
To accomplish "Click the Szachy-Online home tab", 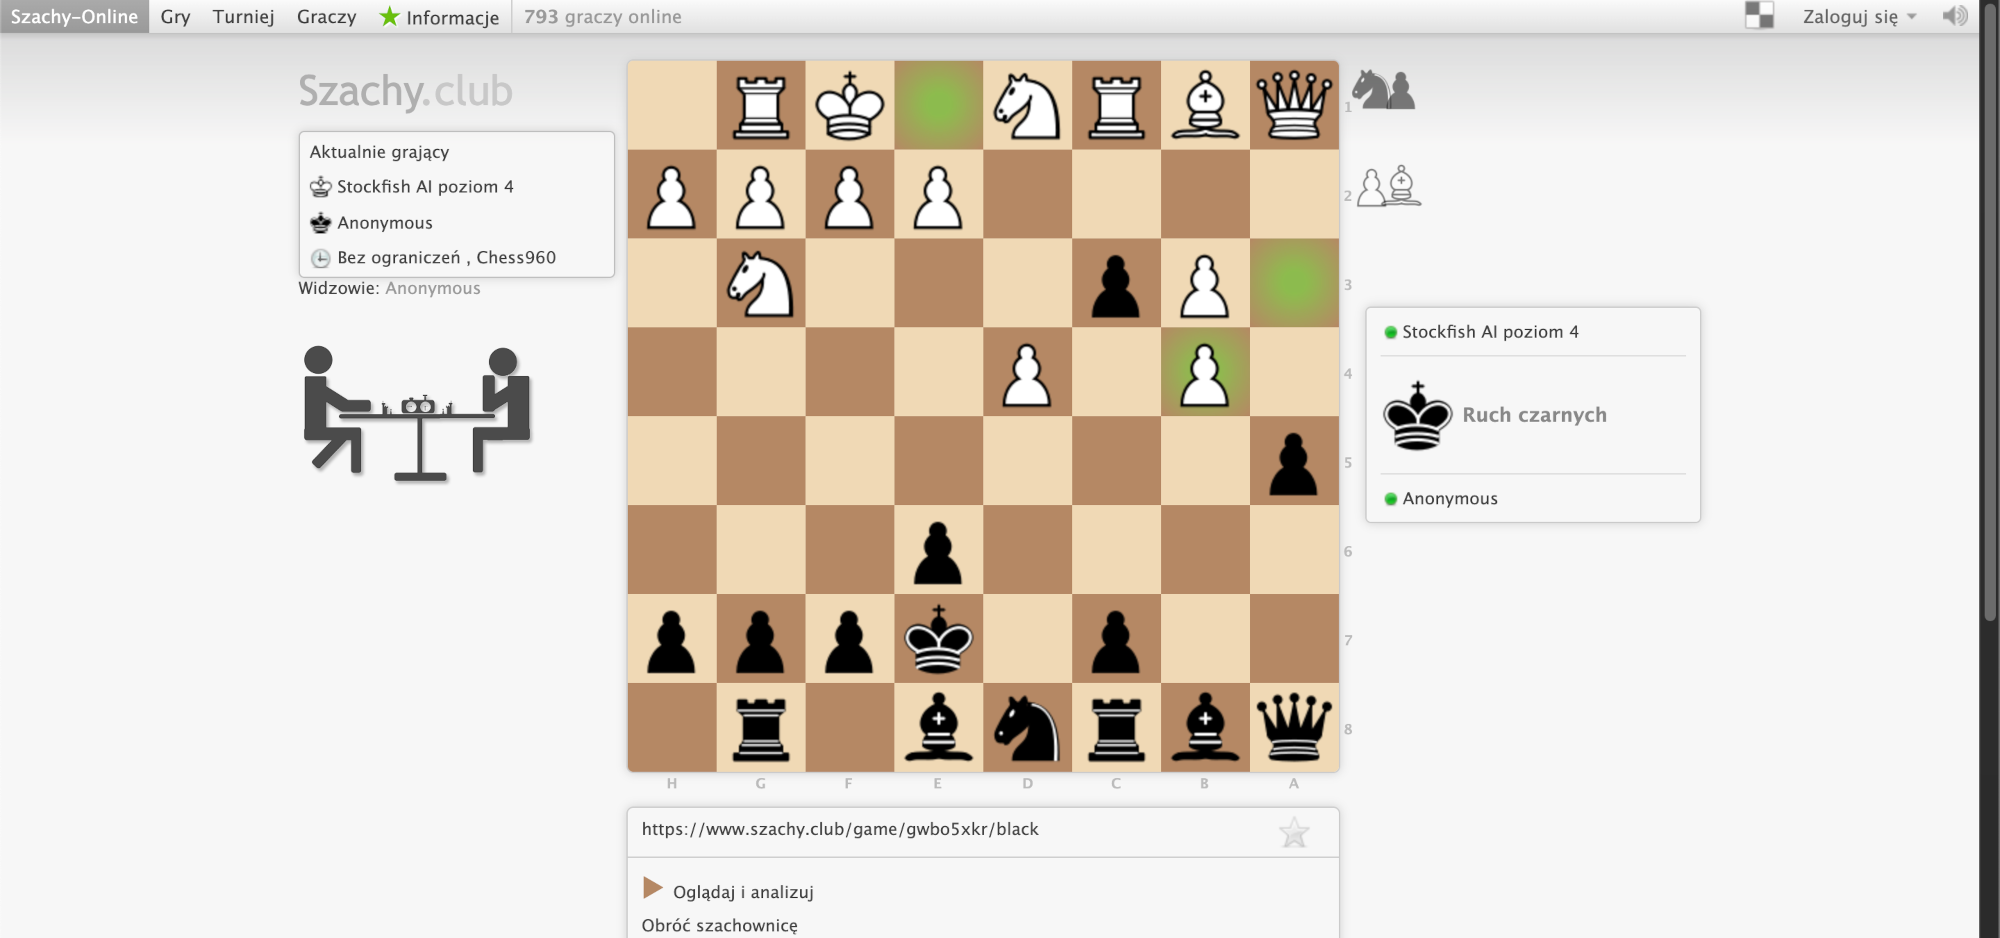I will [74, 17].
